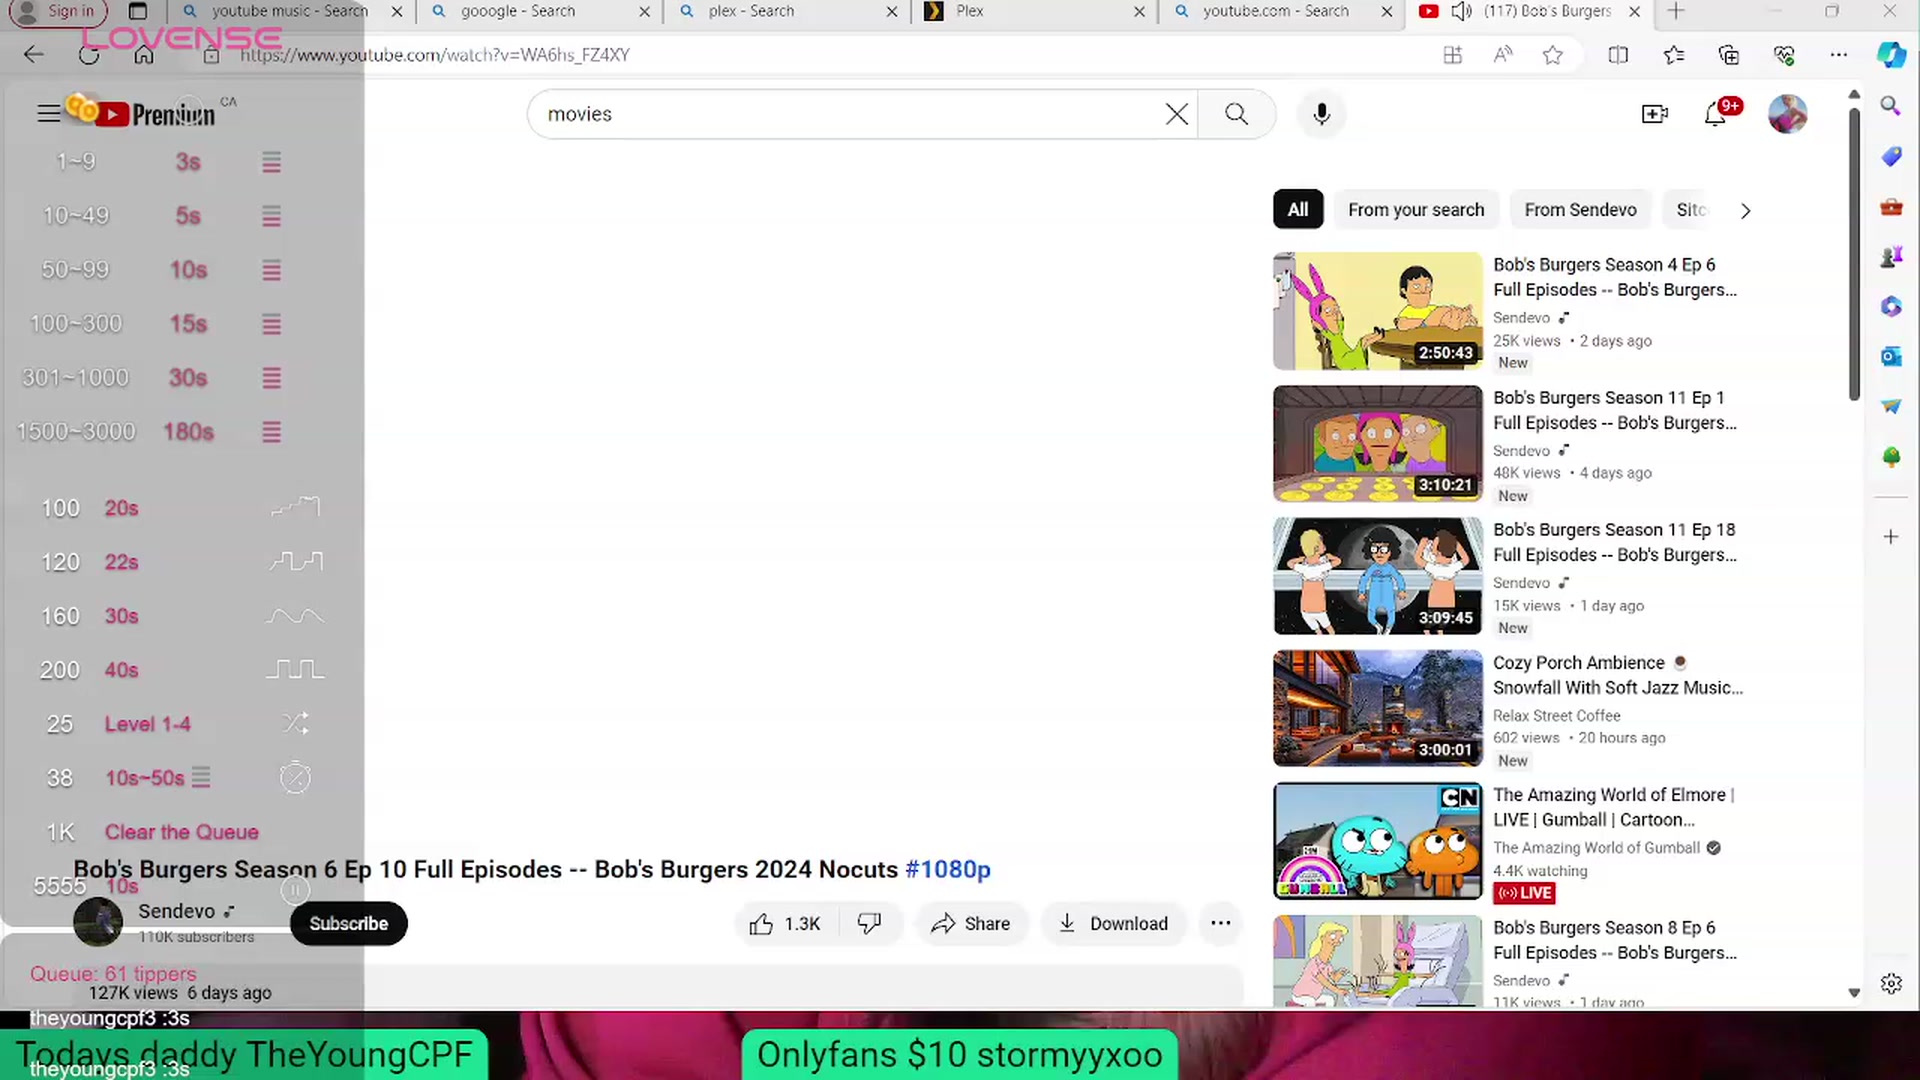Image resolution: width=1920 pixels, height=1080 pixels.
Task: Open browser collections
Action: (1729, 55)
